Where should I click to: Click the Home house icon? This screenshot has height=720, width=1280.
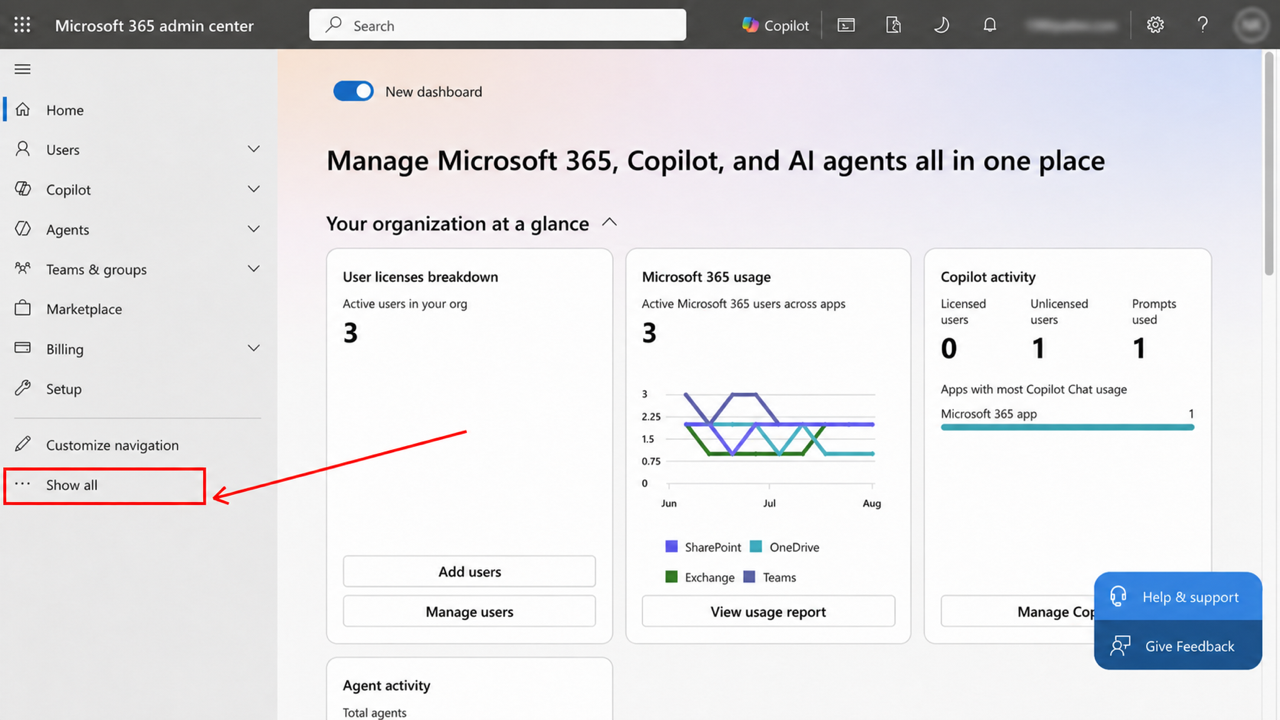(23, 110)
